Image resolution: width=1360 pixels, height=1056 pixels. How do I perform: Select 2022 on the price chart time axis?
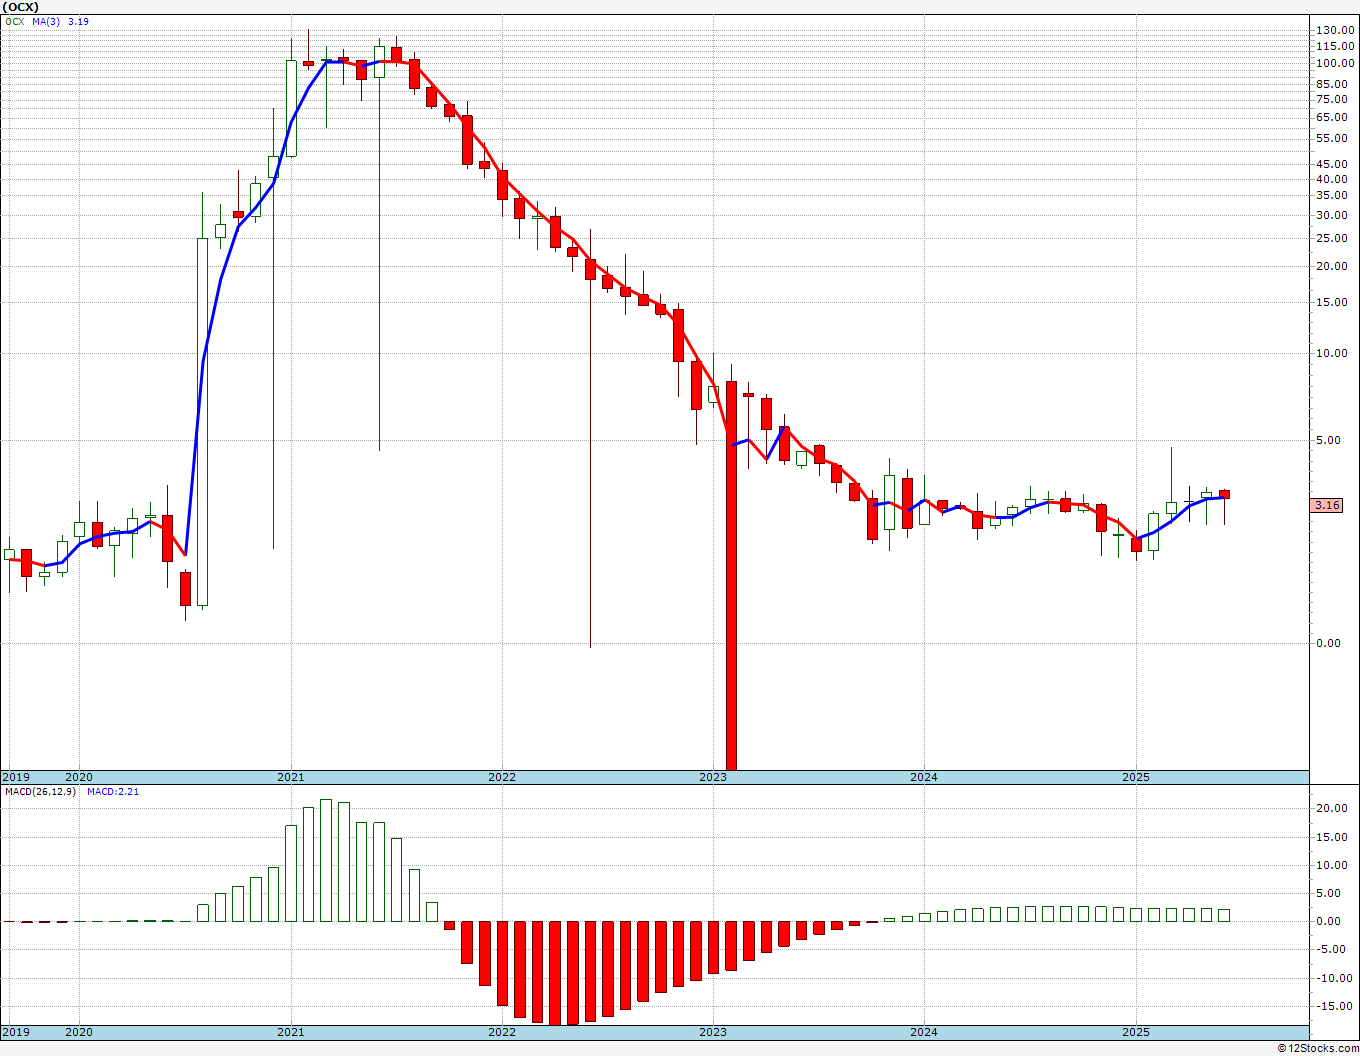coord(502,777)
